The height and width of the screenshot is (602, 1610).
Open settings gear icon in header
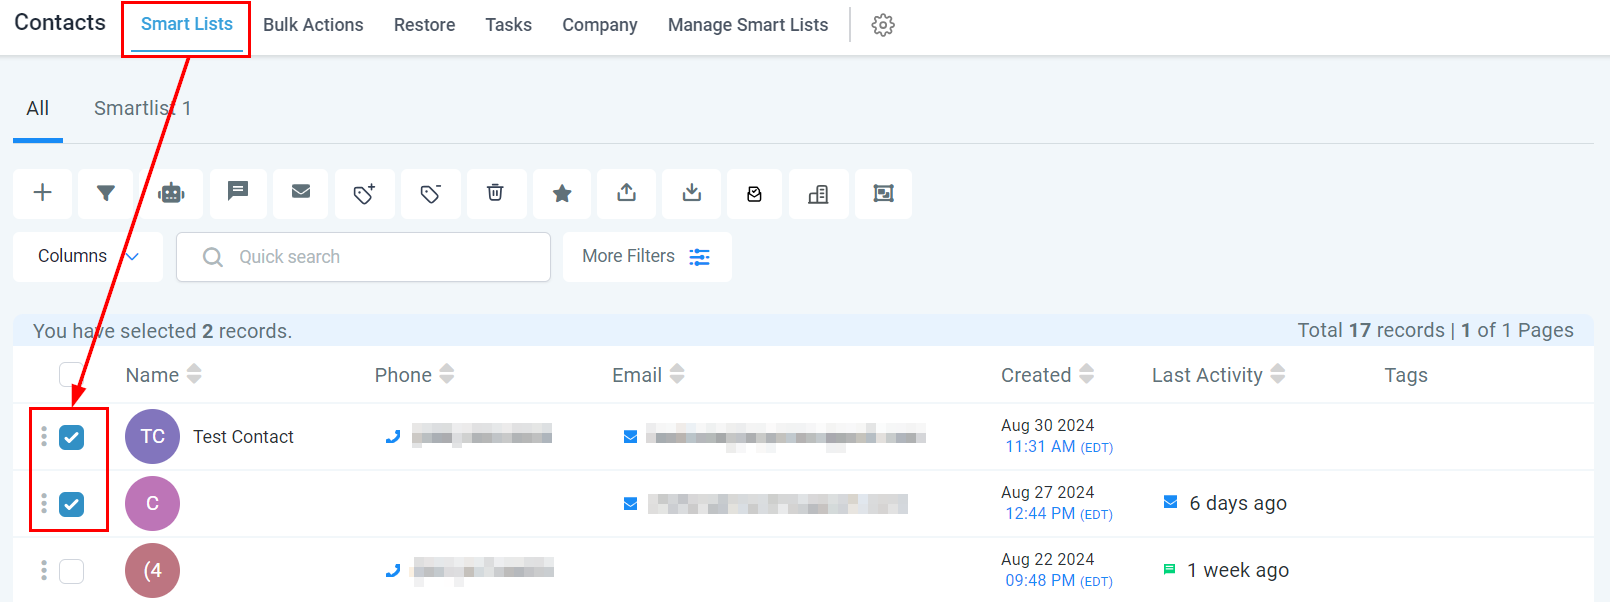pos(883,25)
